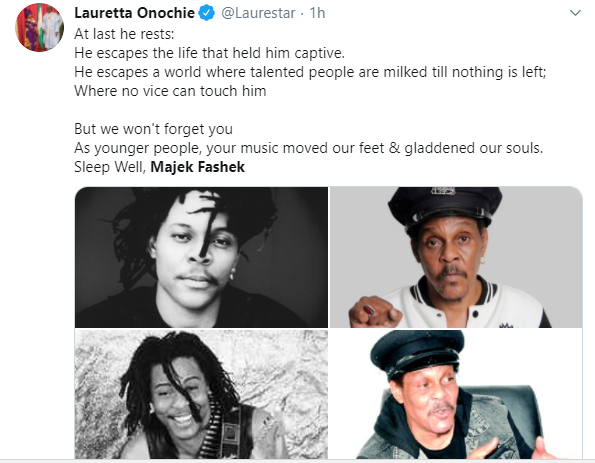The width and height of the screenshot is (595, 463).
Task: Click the blue verified badge icon
Action: pyautogui.click(x=207, y=13)
